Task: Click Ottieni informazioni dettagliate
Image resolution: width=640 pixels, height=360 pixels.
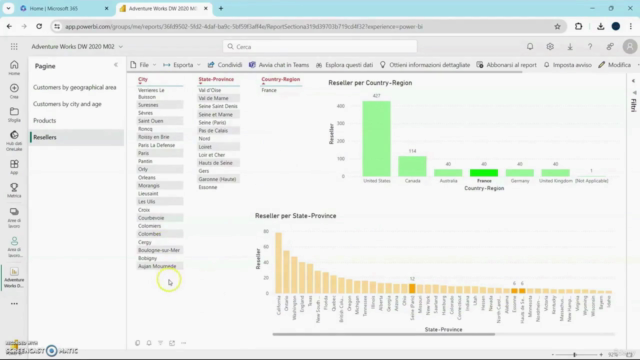Action: pos(424,65)
